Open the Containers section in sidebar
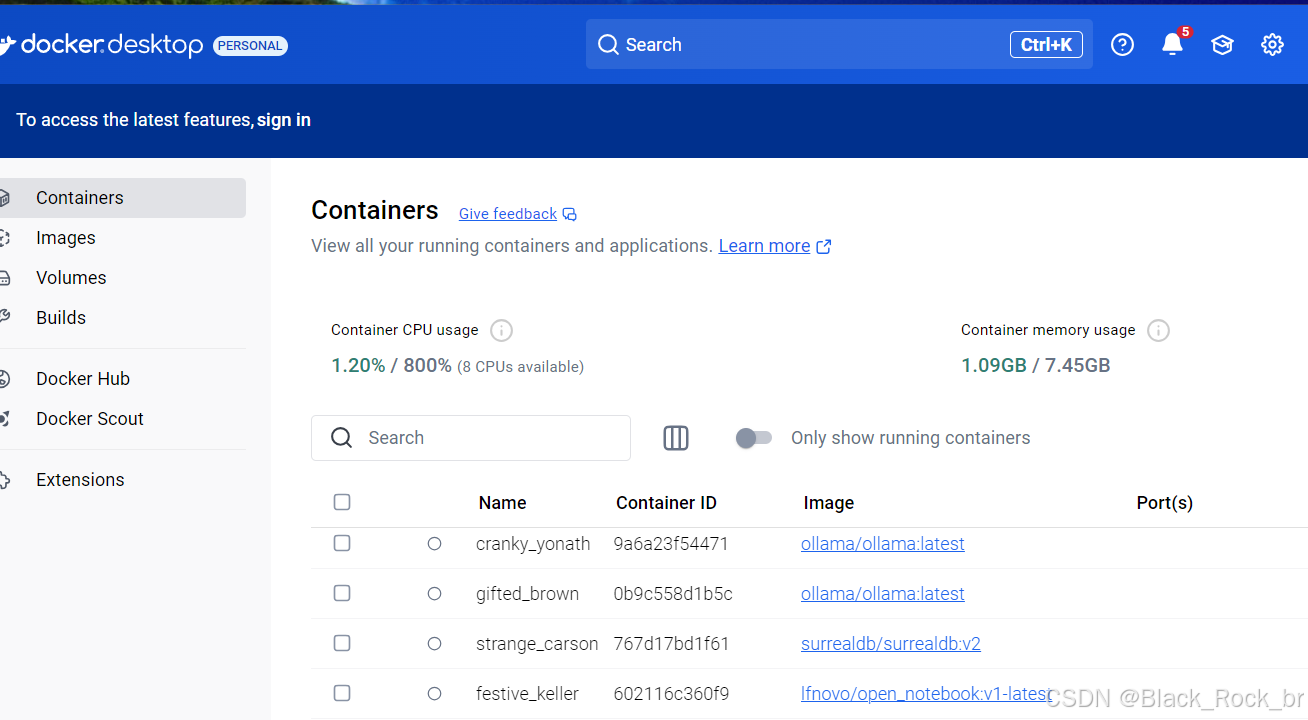 (123, 198)
